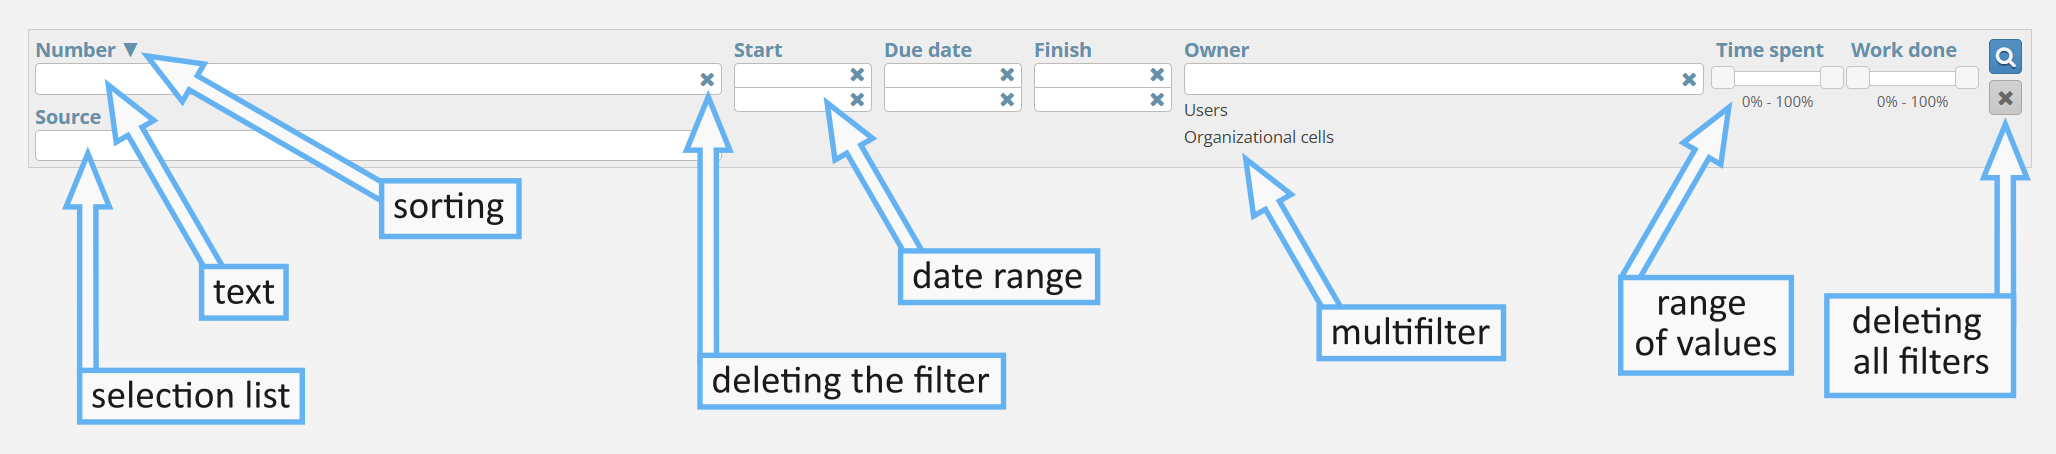This screenshot has height=454, width=2056.
Task: Sort by the Due date column header
Action: 927,50
